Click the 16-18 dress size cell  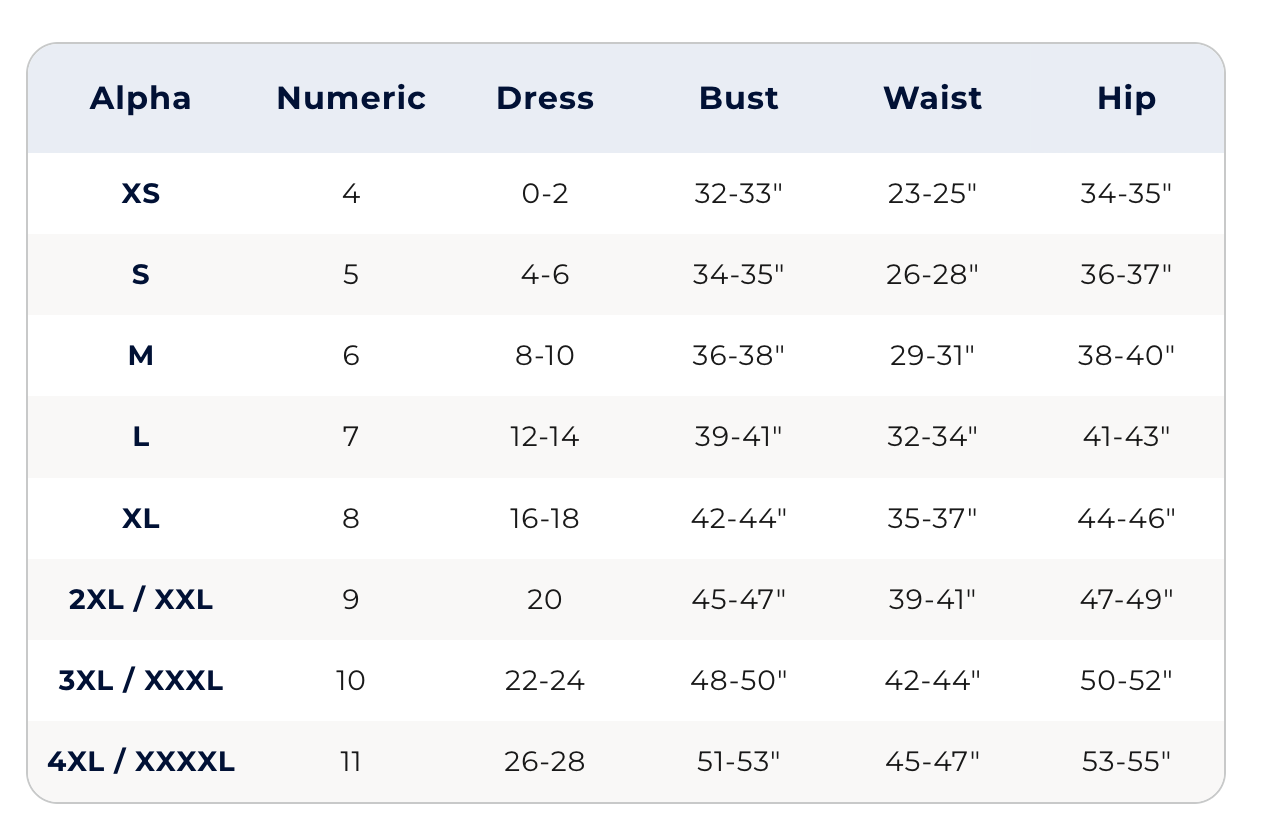click(545, 519)
